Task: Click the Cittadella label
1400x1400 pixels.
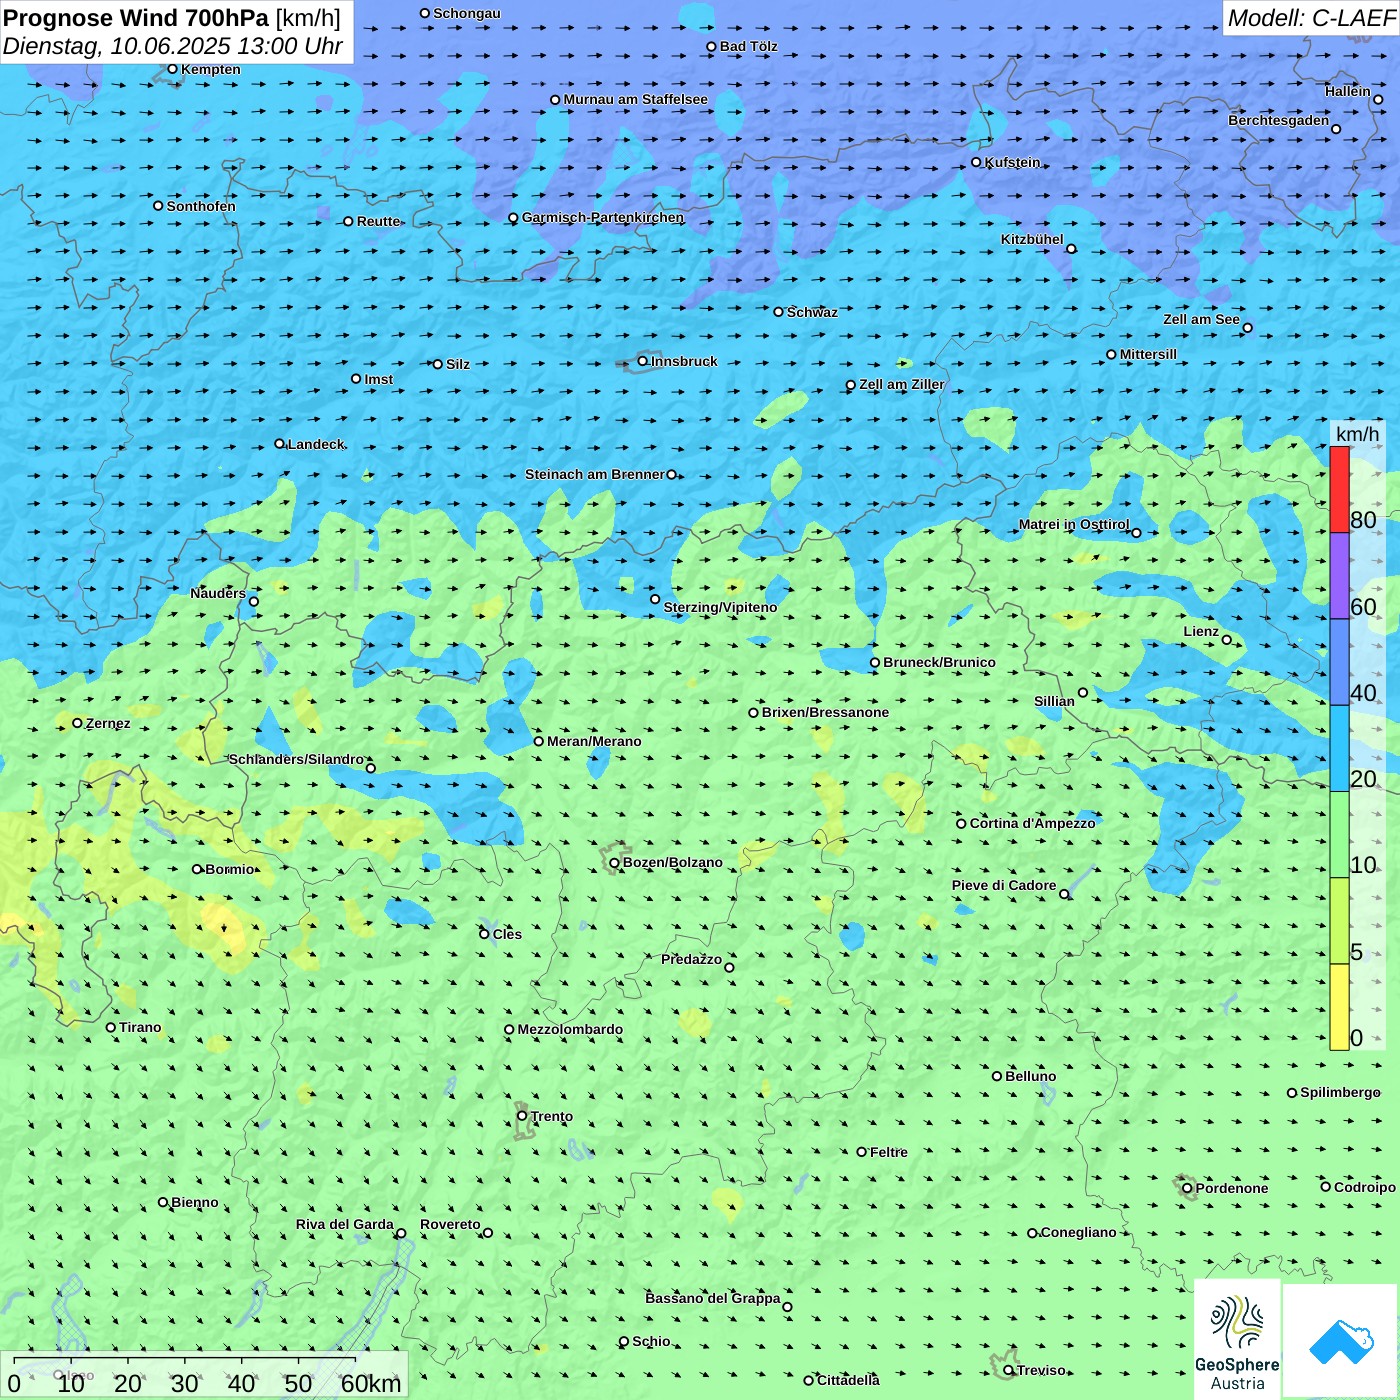Action: coord(849,1380)
